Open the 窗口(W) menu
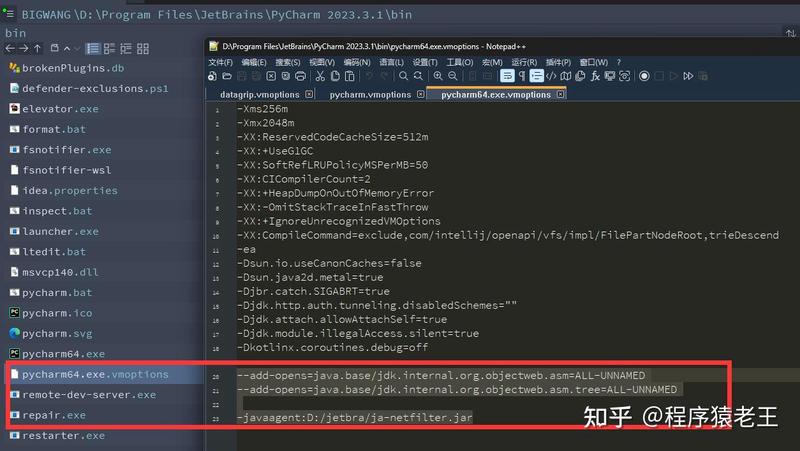Screen dimensions: 800x451 coord(593,62)
